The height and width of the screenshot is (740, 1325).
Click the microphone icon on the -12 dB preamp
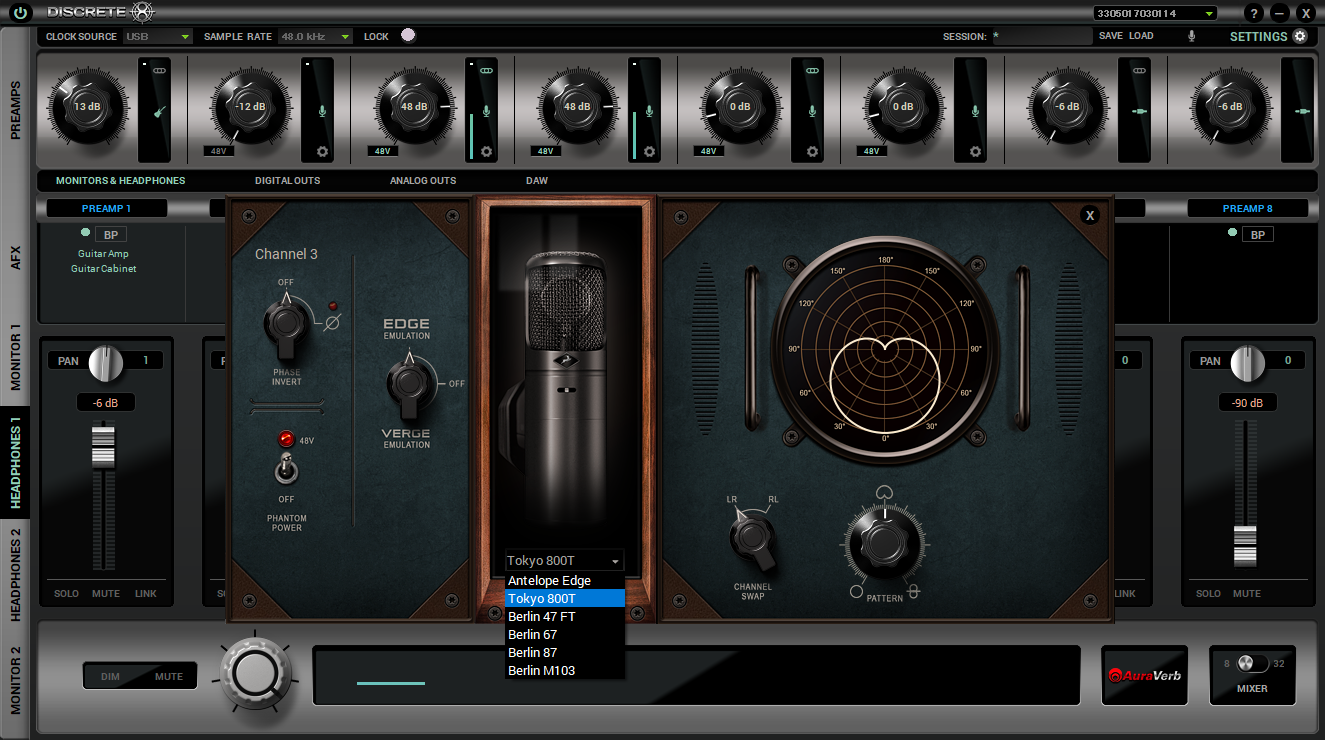322,111
